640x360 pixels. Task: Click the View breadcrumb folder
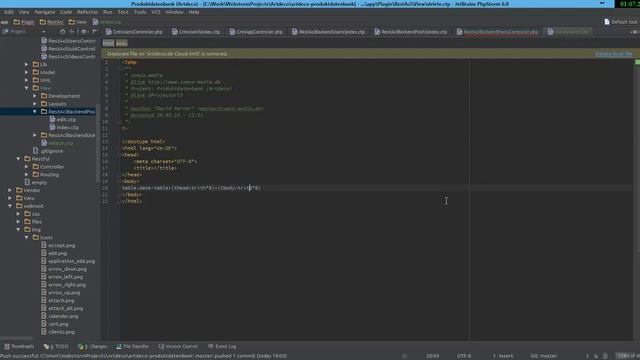tap(78, 22)
